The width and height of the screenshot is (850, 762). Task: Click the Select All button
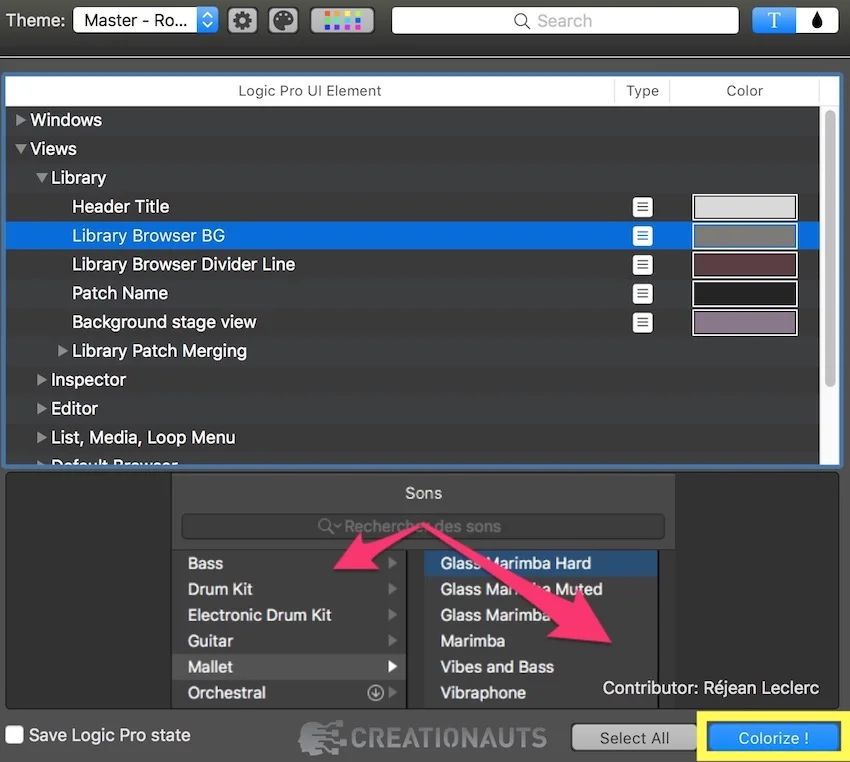point(634,738)
